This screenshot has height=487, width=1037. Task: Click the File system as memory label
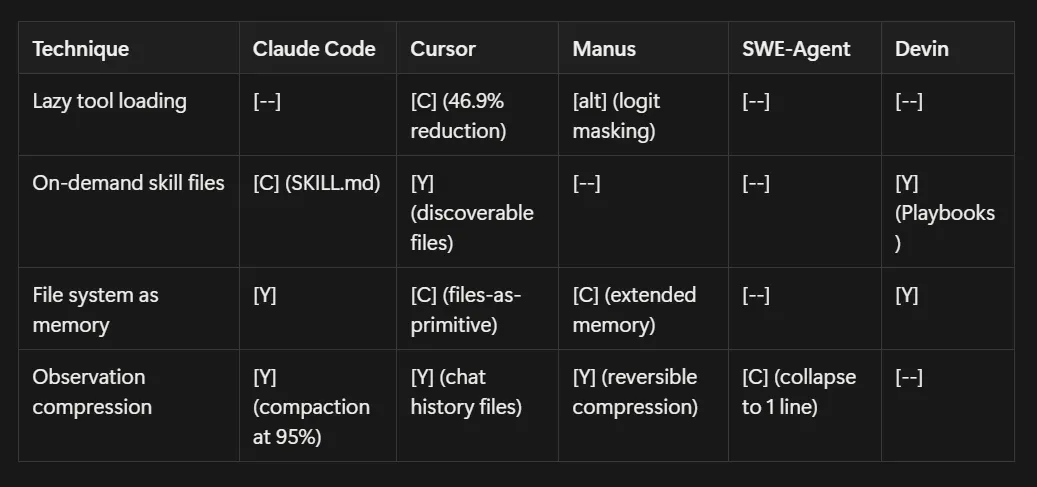click(x=95, y=310)
